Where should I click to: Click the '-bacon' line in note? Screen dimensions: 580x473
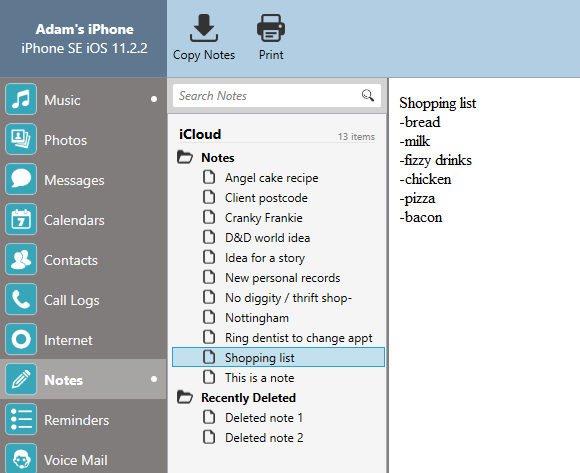[x=421, y=217]
